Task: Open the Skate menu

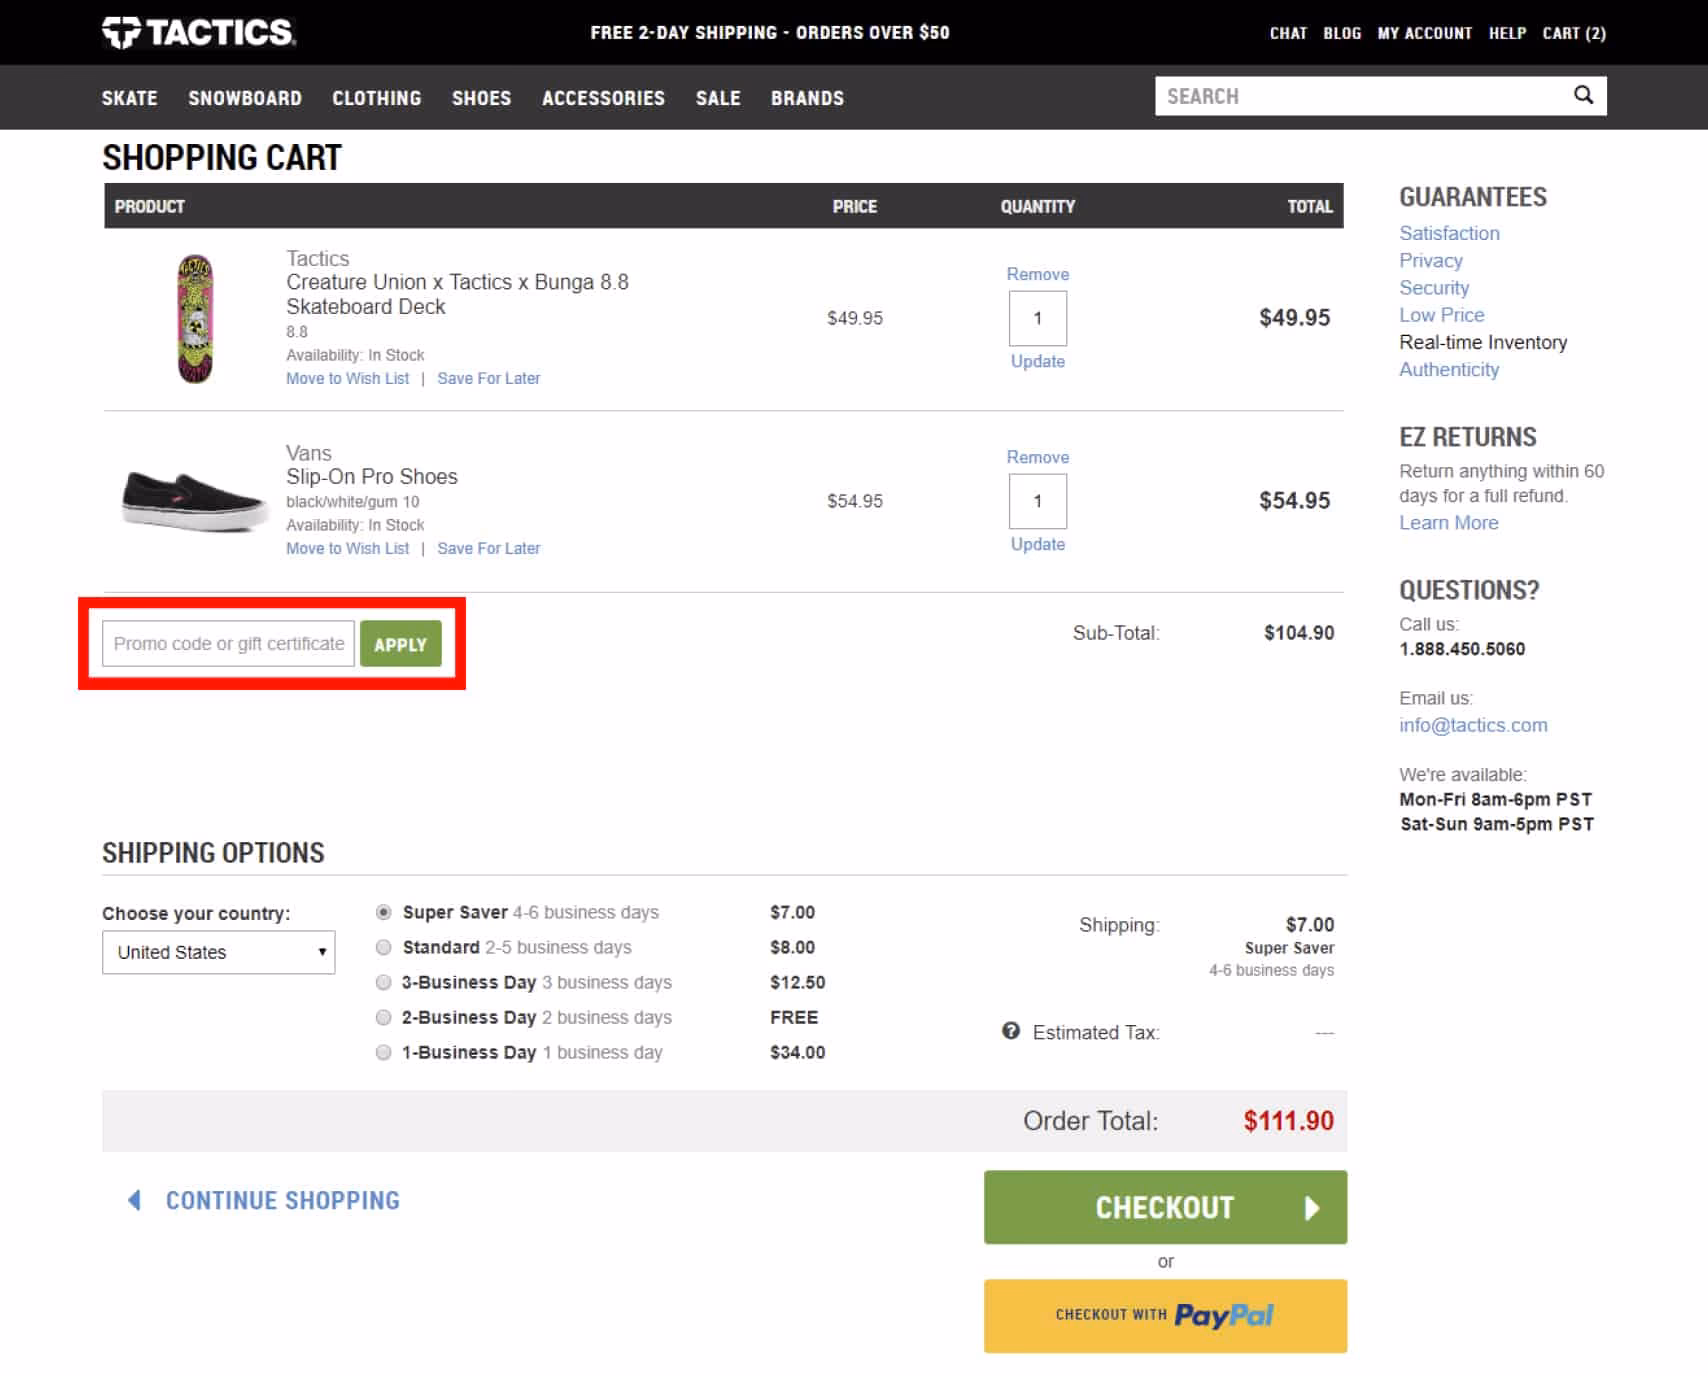Action: (x=129, y=98)
